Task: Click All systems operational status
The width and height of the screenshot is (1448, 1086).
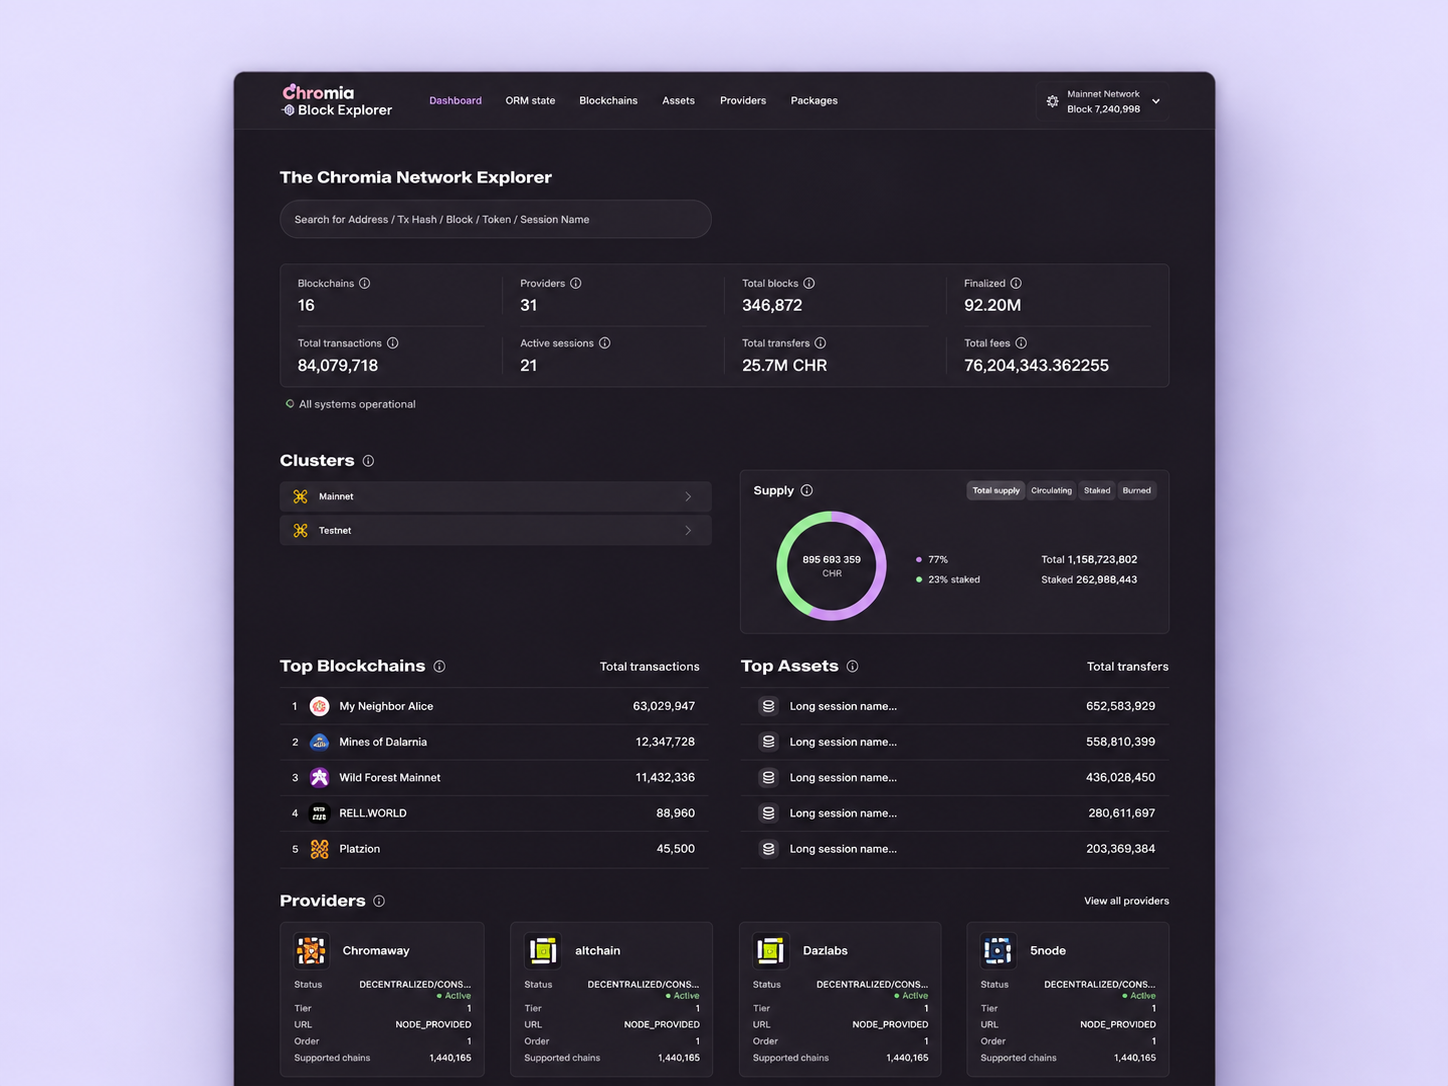Action: click(351, 404)
